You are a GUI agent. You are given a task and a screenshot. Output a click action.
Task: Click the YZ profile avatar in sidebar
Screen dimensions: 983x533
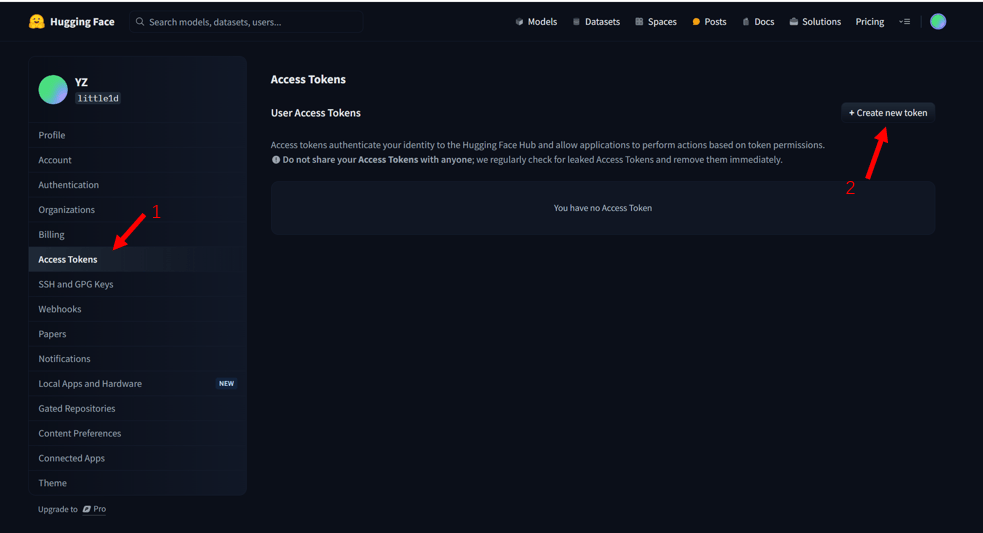pos(53,90)
